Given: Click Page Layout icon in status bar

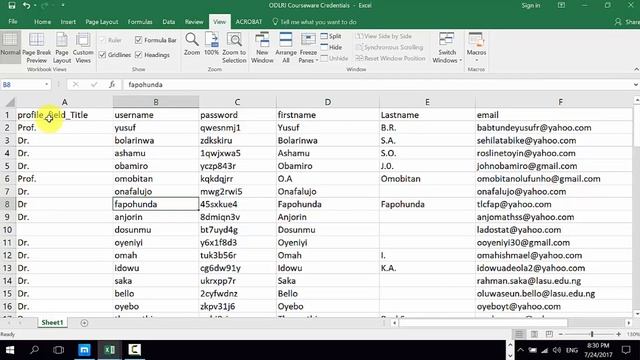Looking at the screenshot, I should (x=534, y=334).
